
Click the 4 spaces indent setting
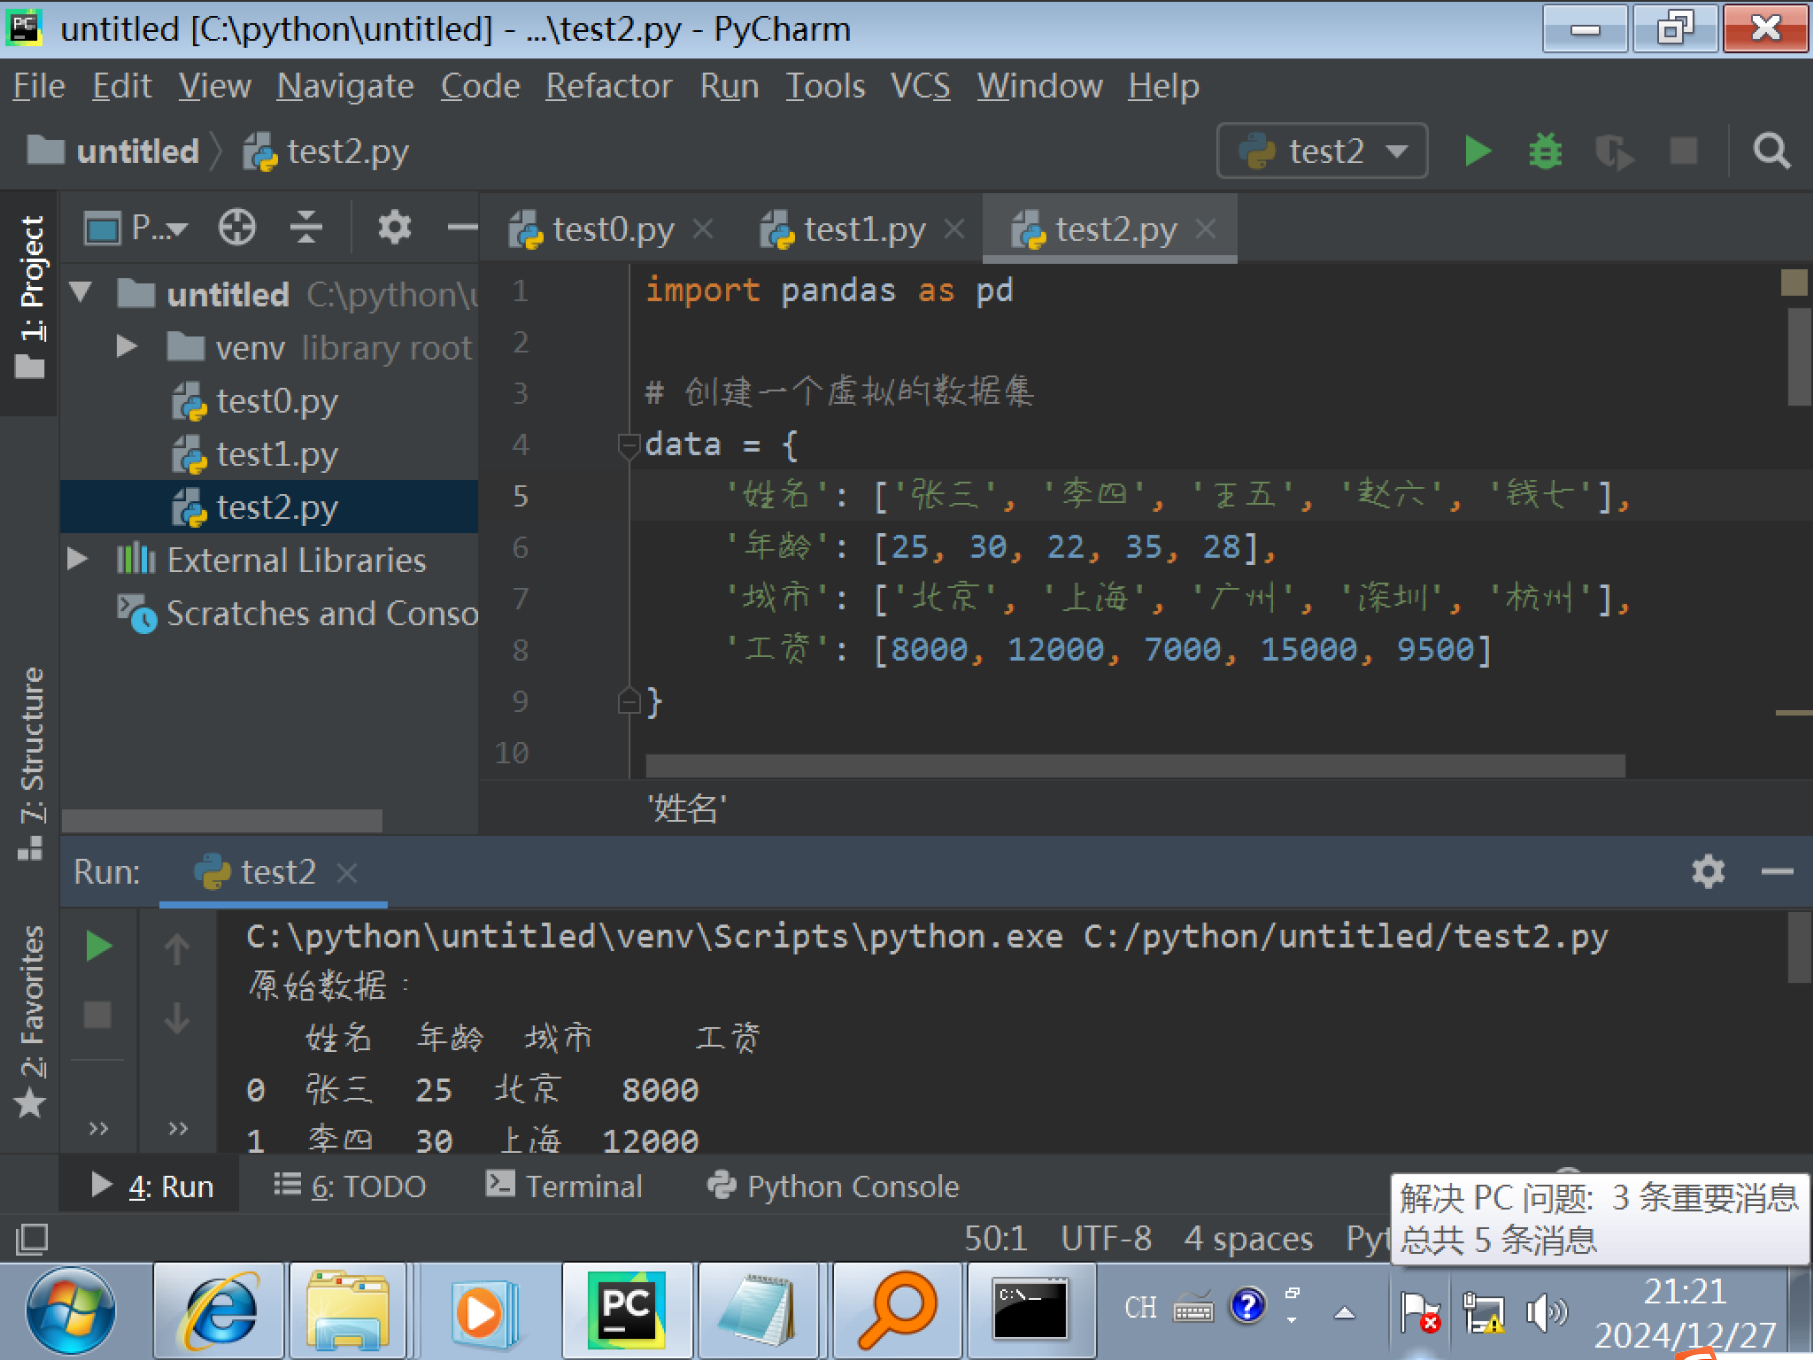pos(1248,1239)
